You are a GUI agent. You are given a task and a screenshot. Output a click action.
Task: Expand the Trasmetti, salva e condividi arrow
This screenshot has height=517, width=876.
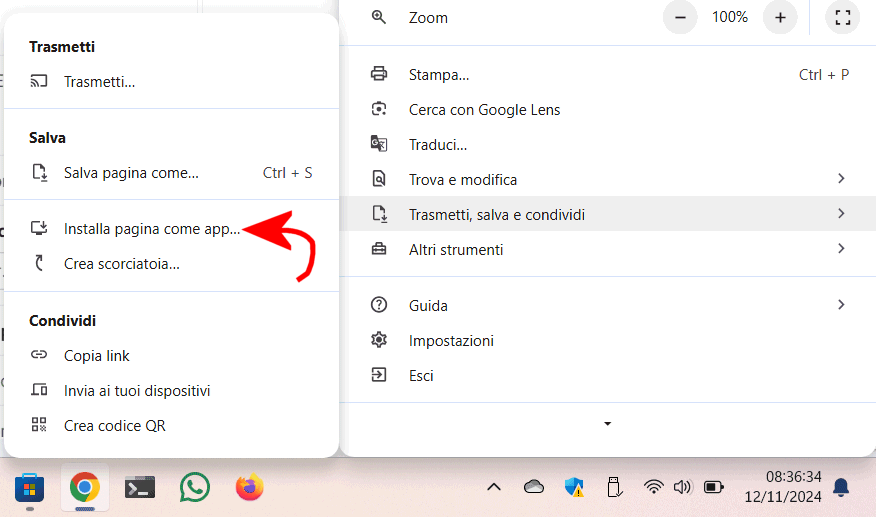(841, 214)
